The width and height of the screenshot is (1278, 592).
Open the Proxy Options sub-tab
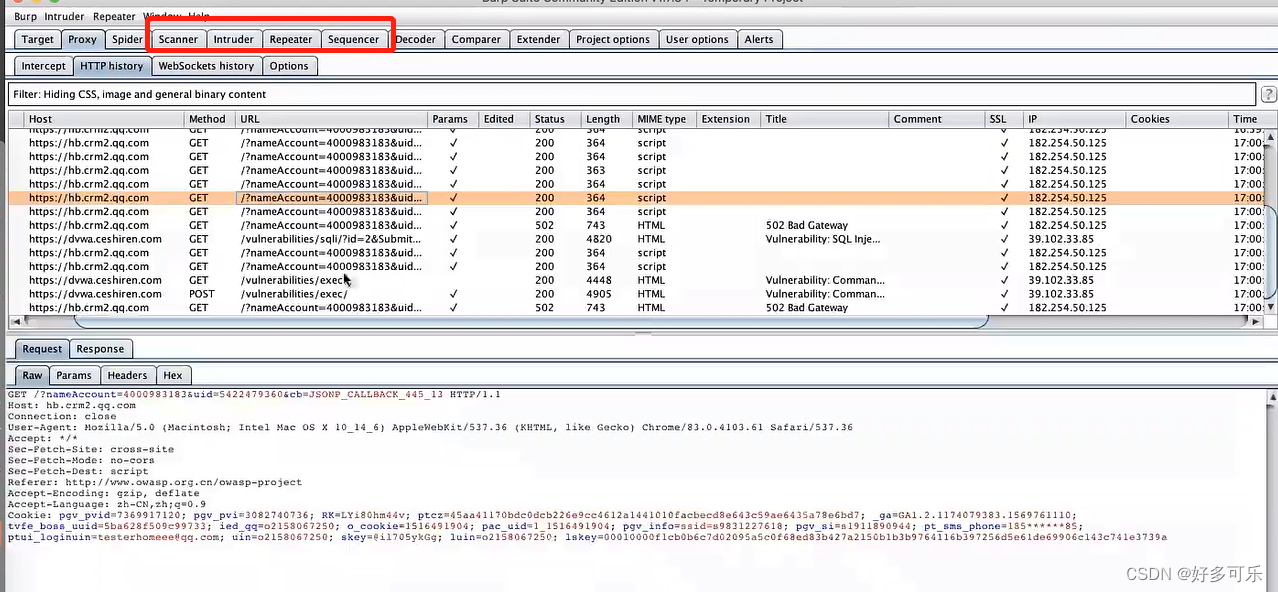[289, 65]
